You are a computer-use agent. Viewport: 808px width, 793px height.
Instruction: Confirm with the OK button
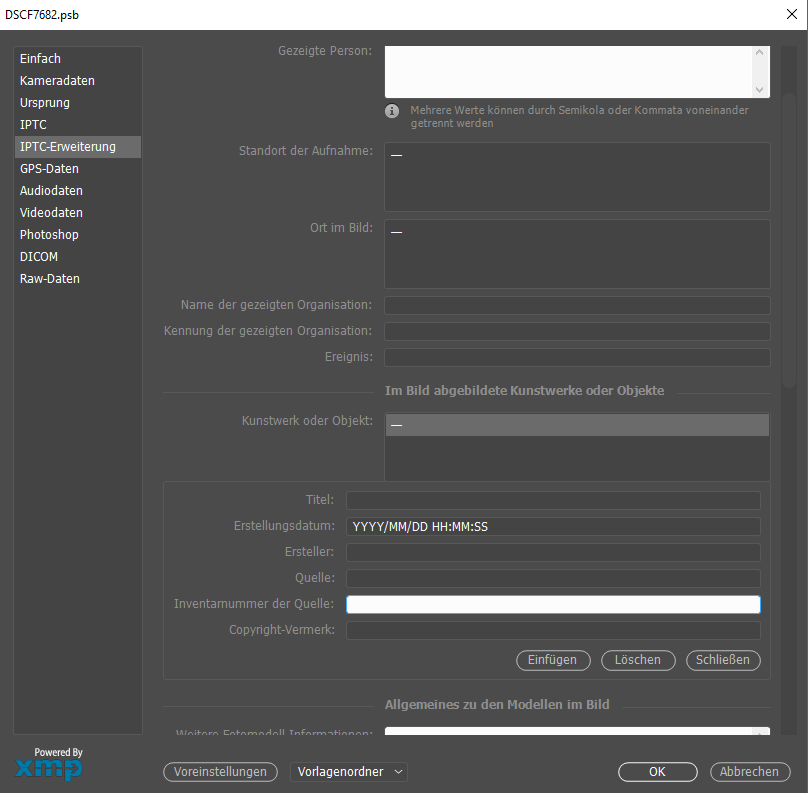657,772
